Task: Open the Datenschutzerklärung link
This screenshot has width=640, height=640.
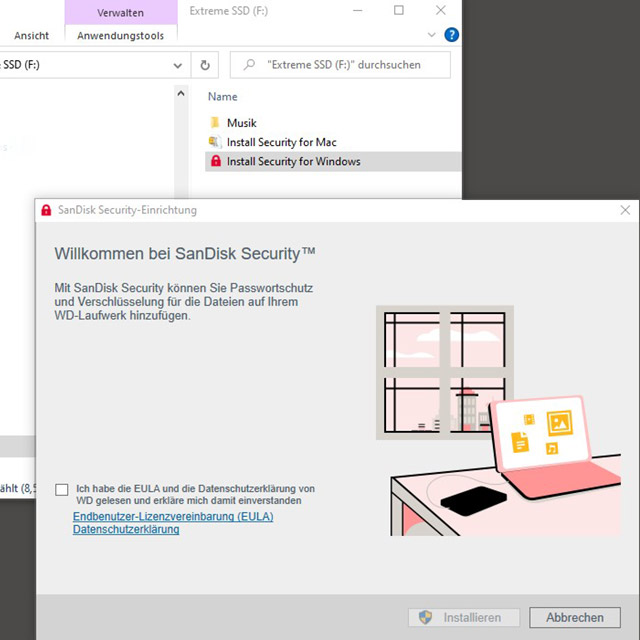Action: click(126, 529)
